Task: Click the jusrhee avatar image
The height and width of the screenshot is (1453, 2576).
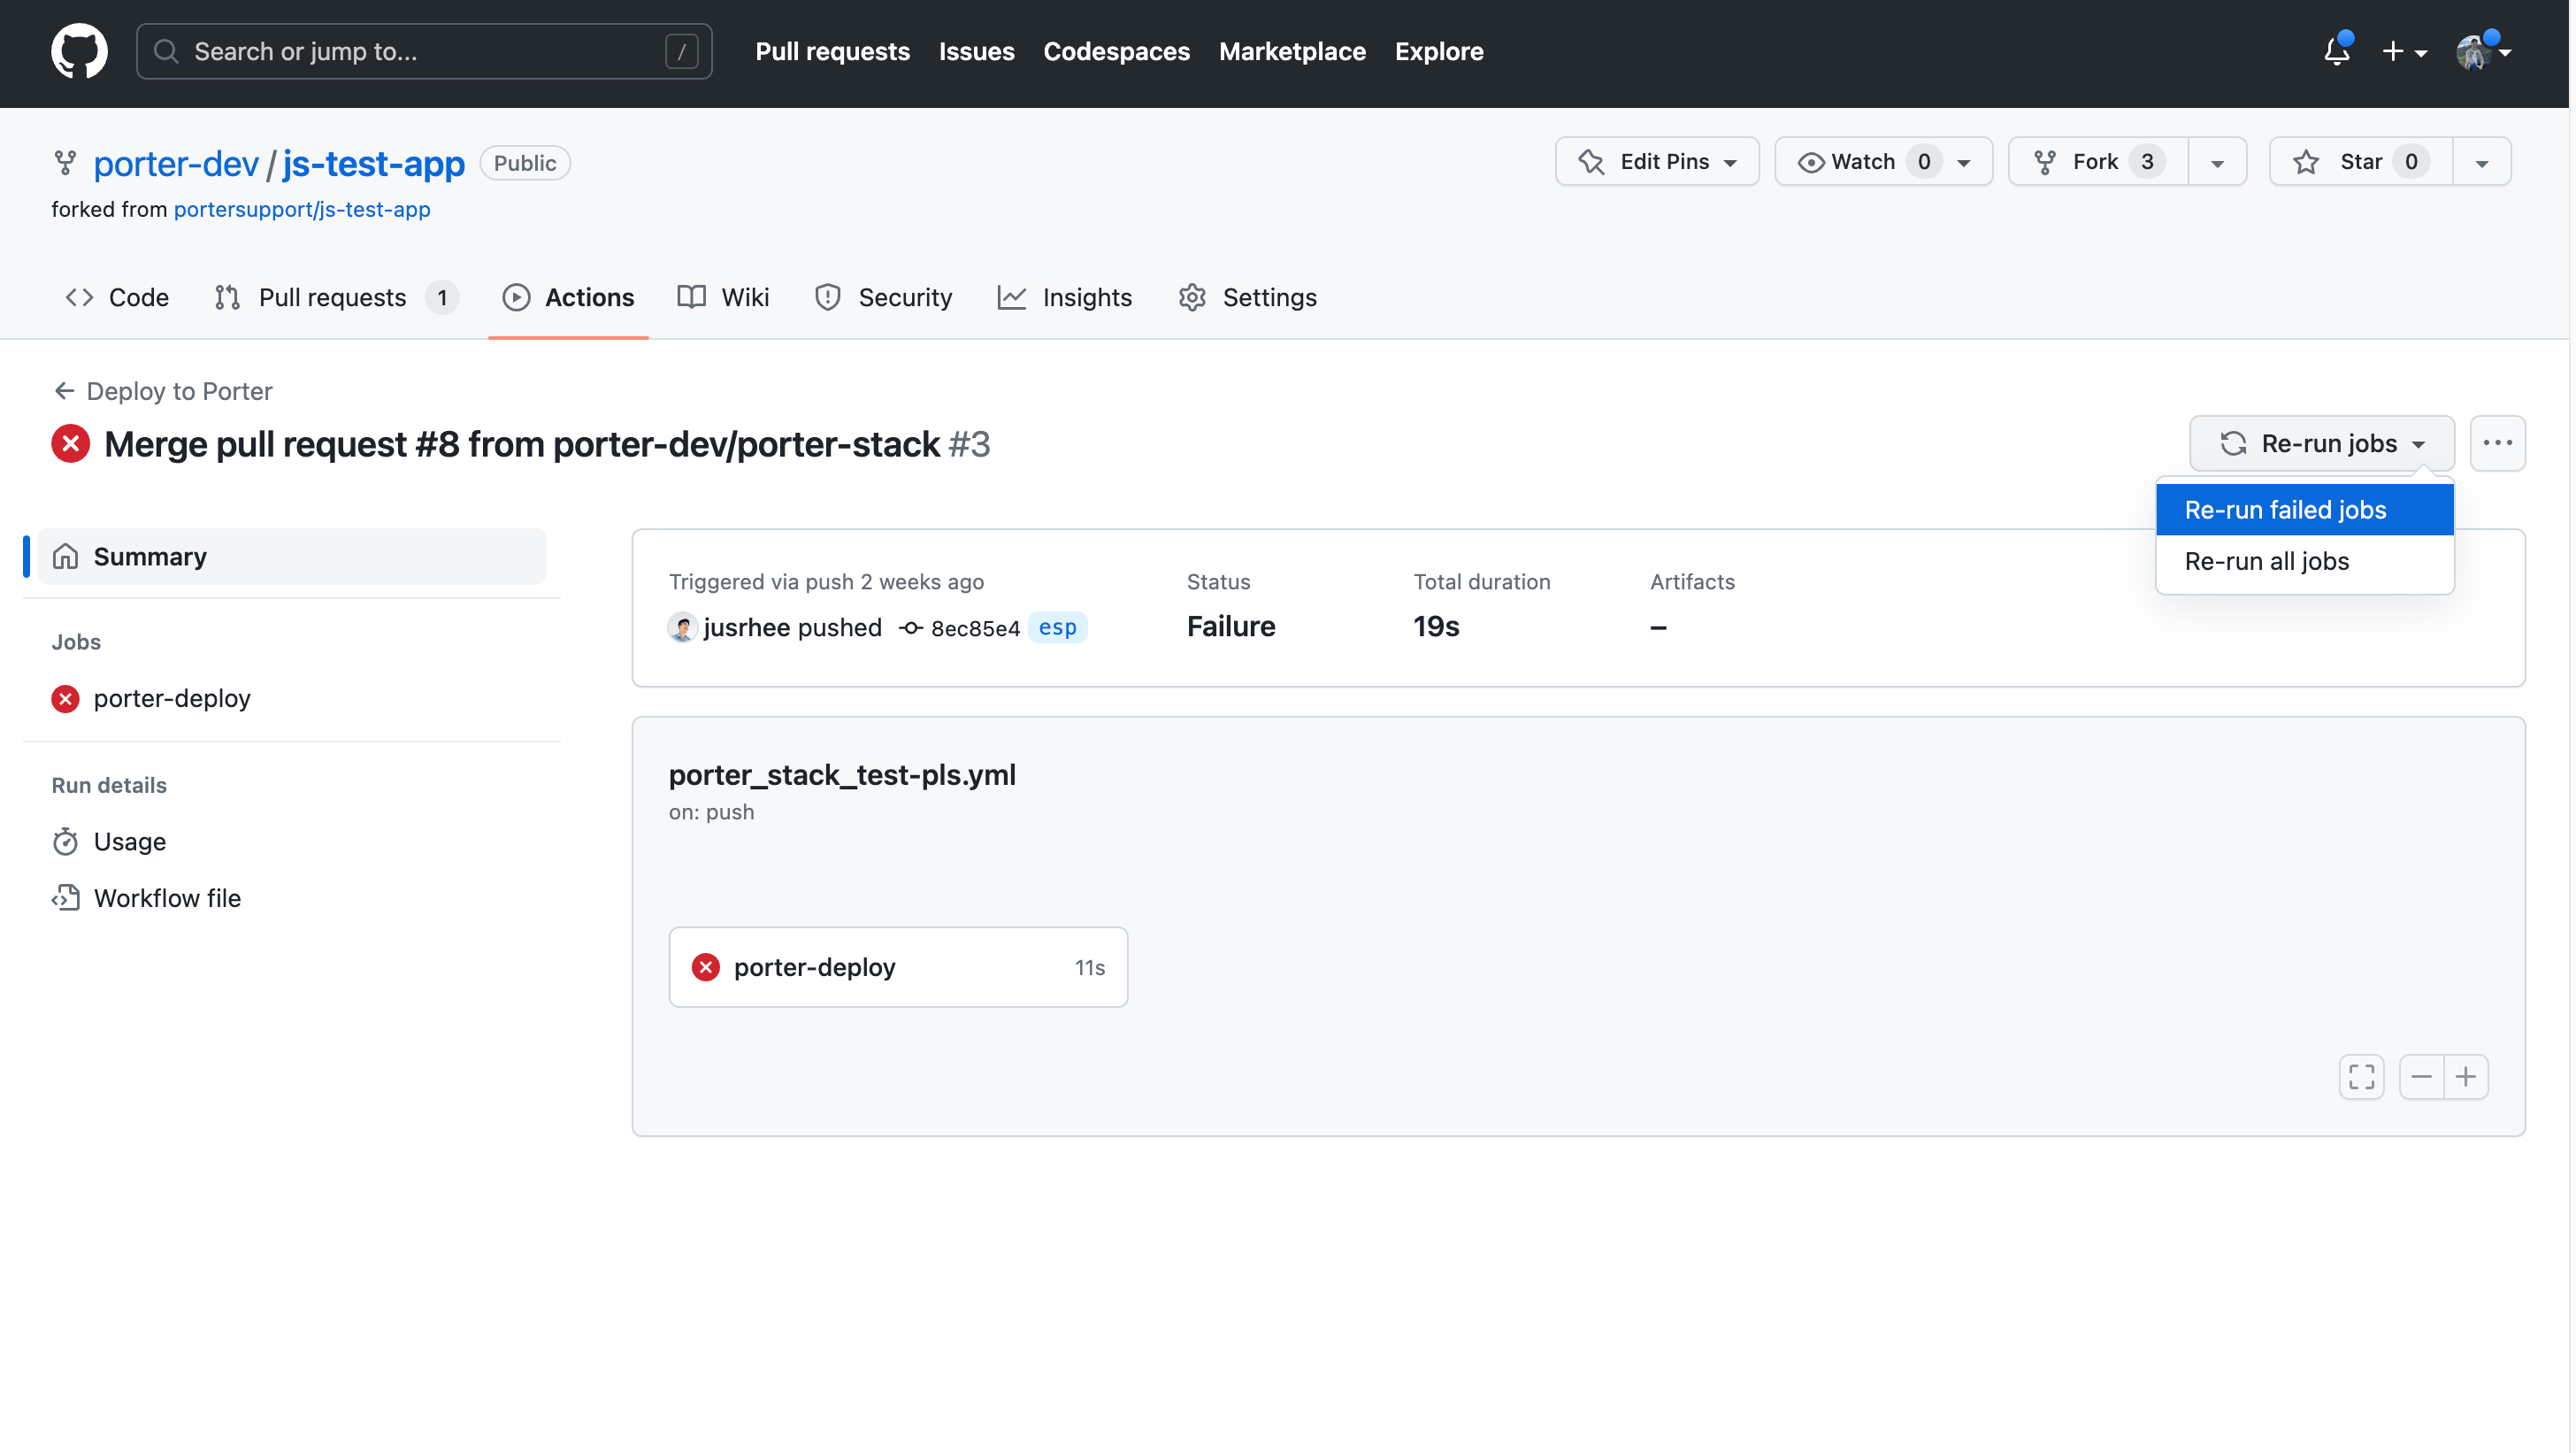Action: [683, 628]
